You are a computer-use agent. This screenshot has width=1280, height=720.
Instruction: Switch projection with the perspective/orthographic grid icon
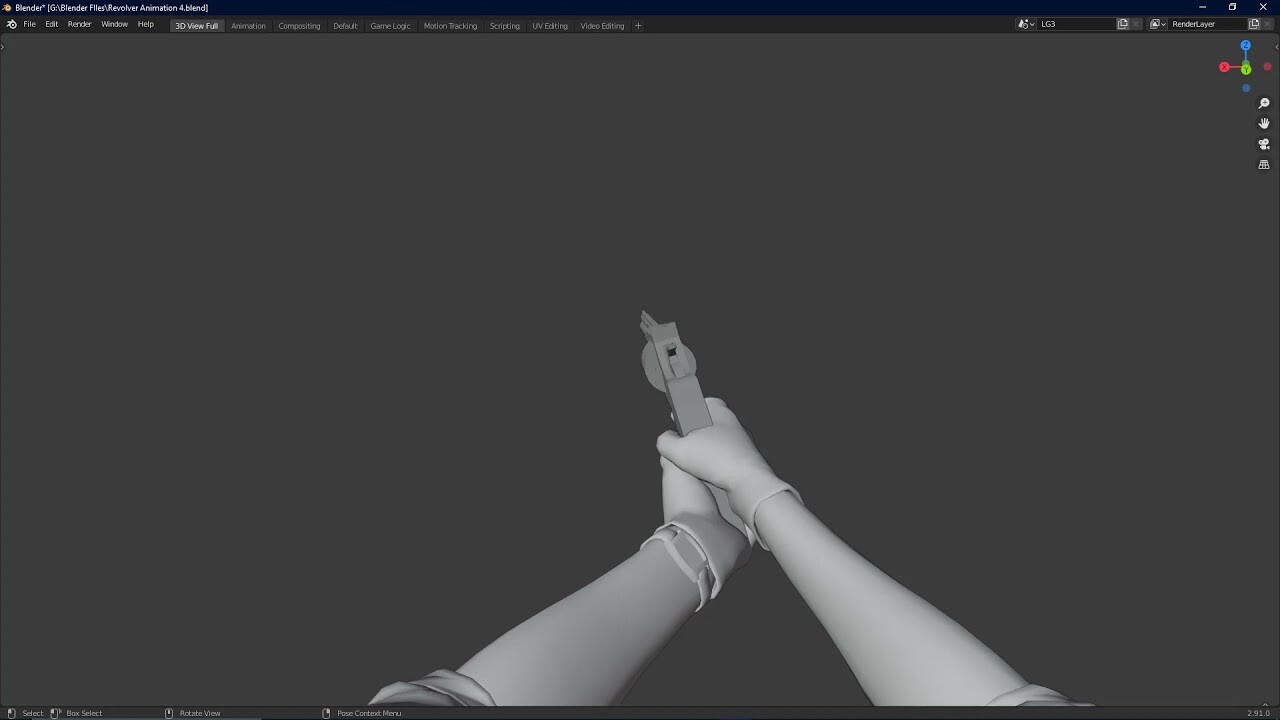pyautogui.click(x=1264, y=164)
